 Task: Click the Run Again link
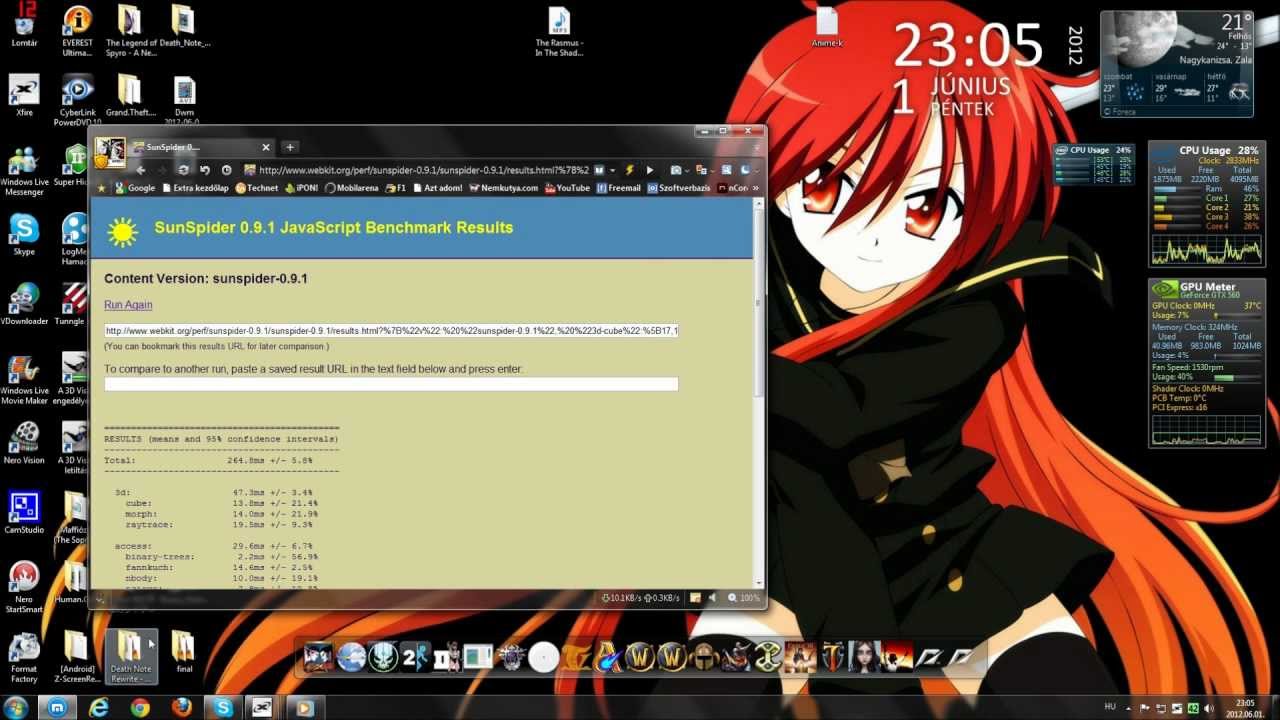[x=128, y=305]
